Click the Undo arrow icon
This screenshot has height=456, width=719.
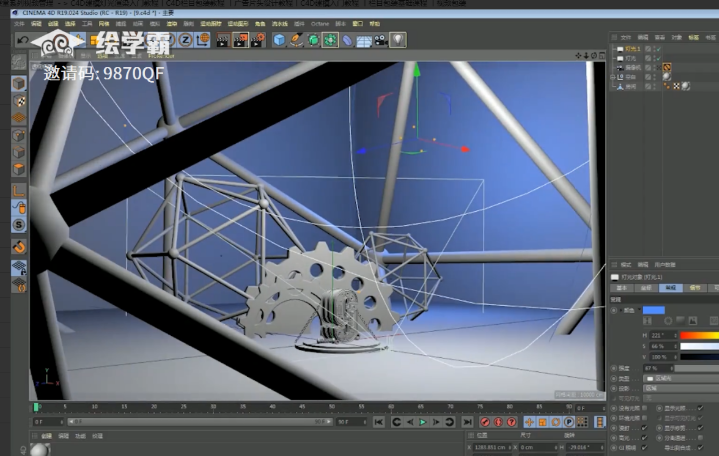click(x=22, y=40)
